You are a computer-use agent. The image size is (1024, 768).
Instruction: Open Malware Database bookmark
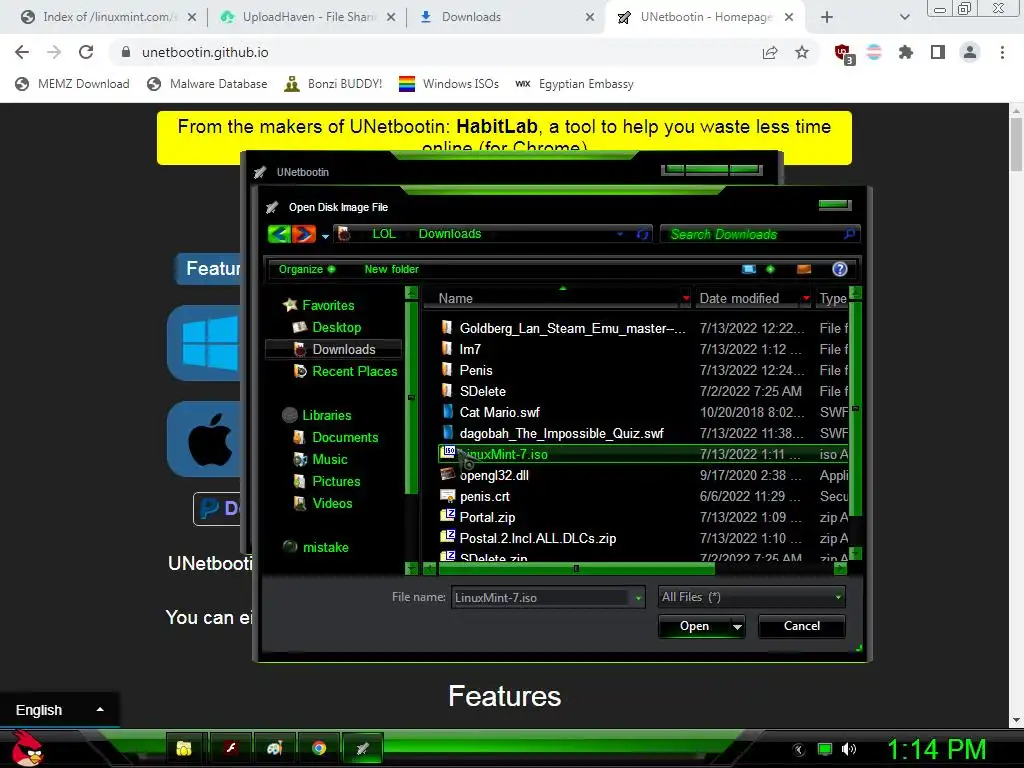tap(208, 84)
